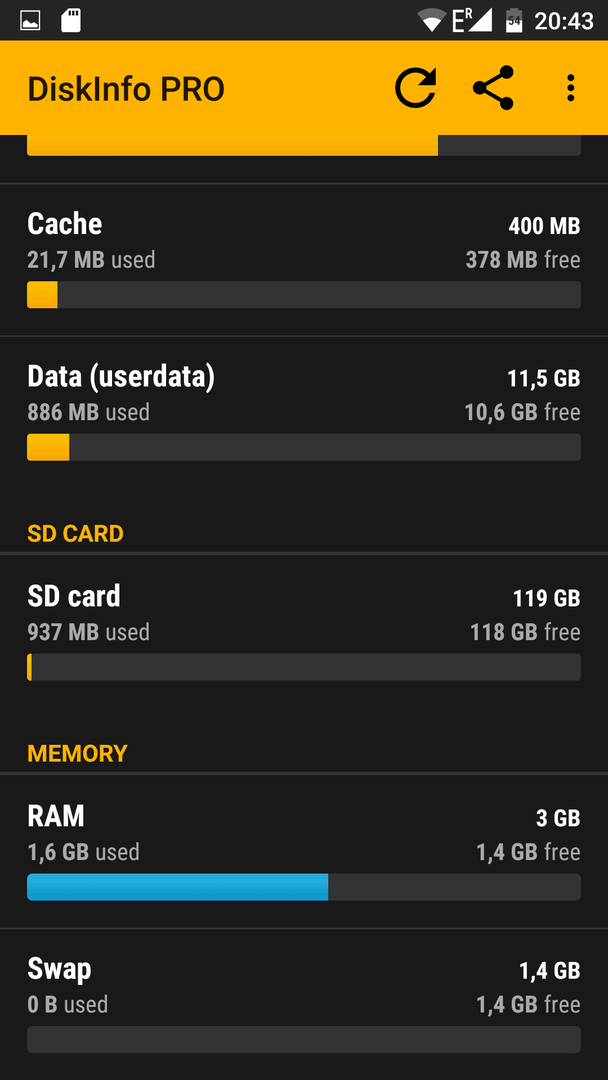Tap the SD card notification icon
608x1080 pixels.
tap(70, 21)
